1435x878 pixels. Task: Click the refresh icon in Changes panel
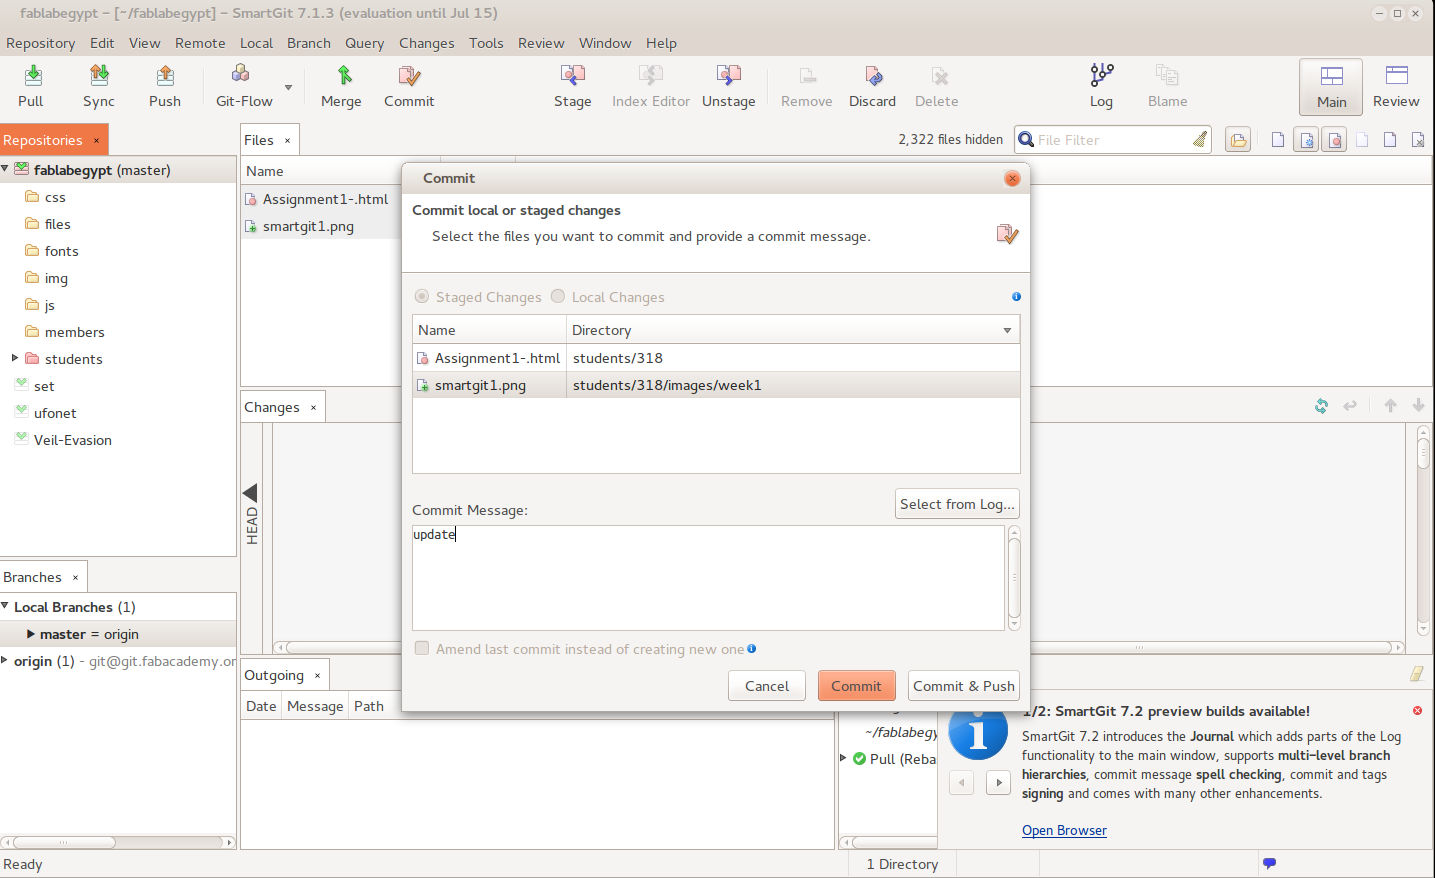[x=1321, y=406]
